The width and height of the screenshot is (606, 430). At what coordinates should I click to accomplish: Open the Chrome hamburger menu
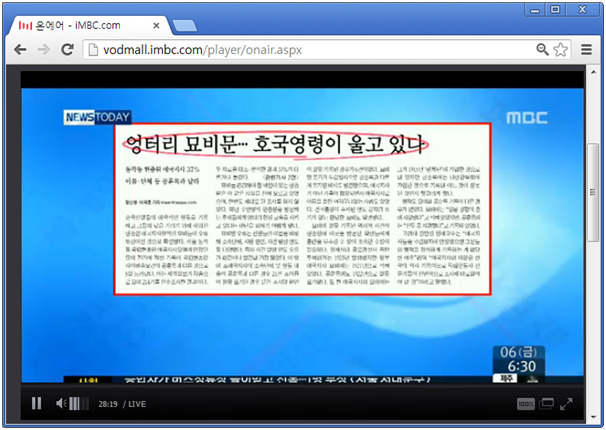pyautogui.click(x=585, y=49)
